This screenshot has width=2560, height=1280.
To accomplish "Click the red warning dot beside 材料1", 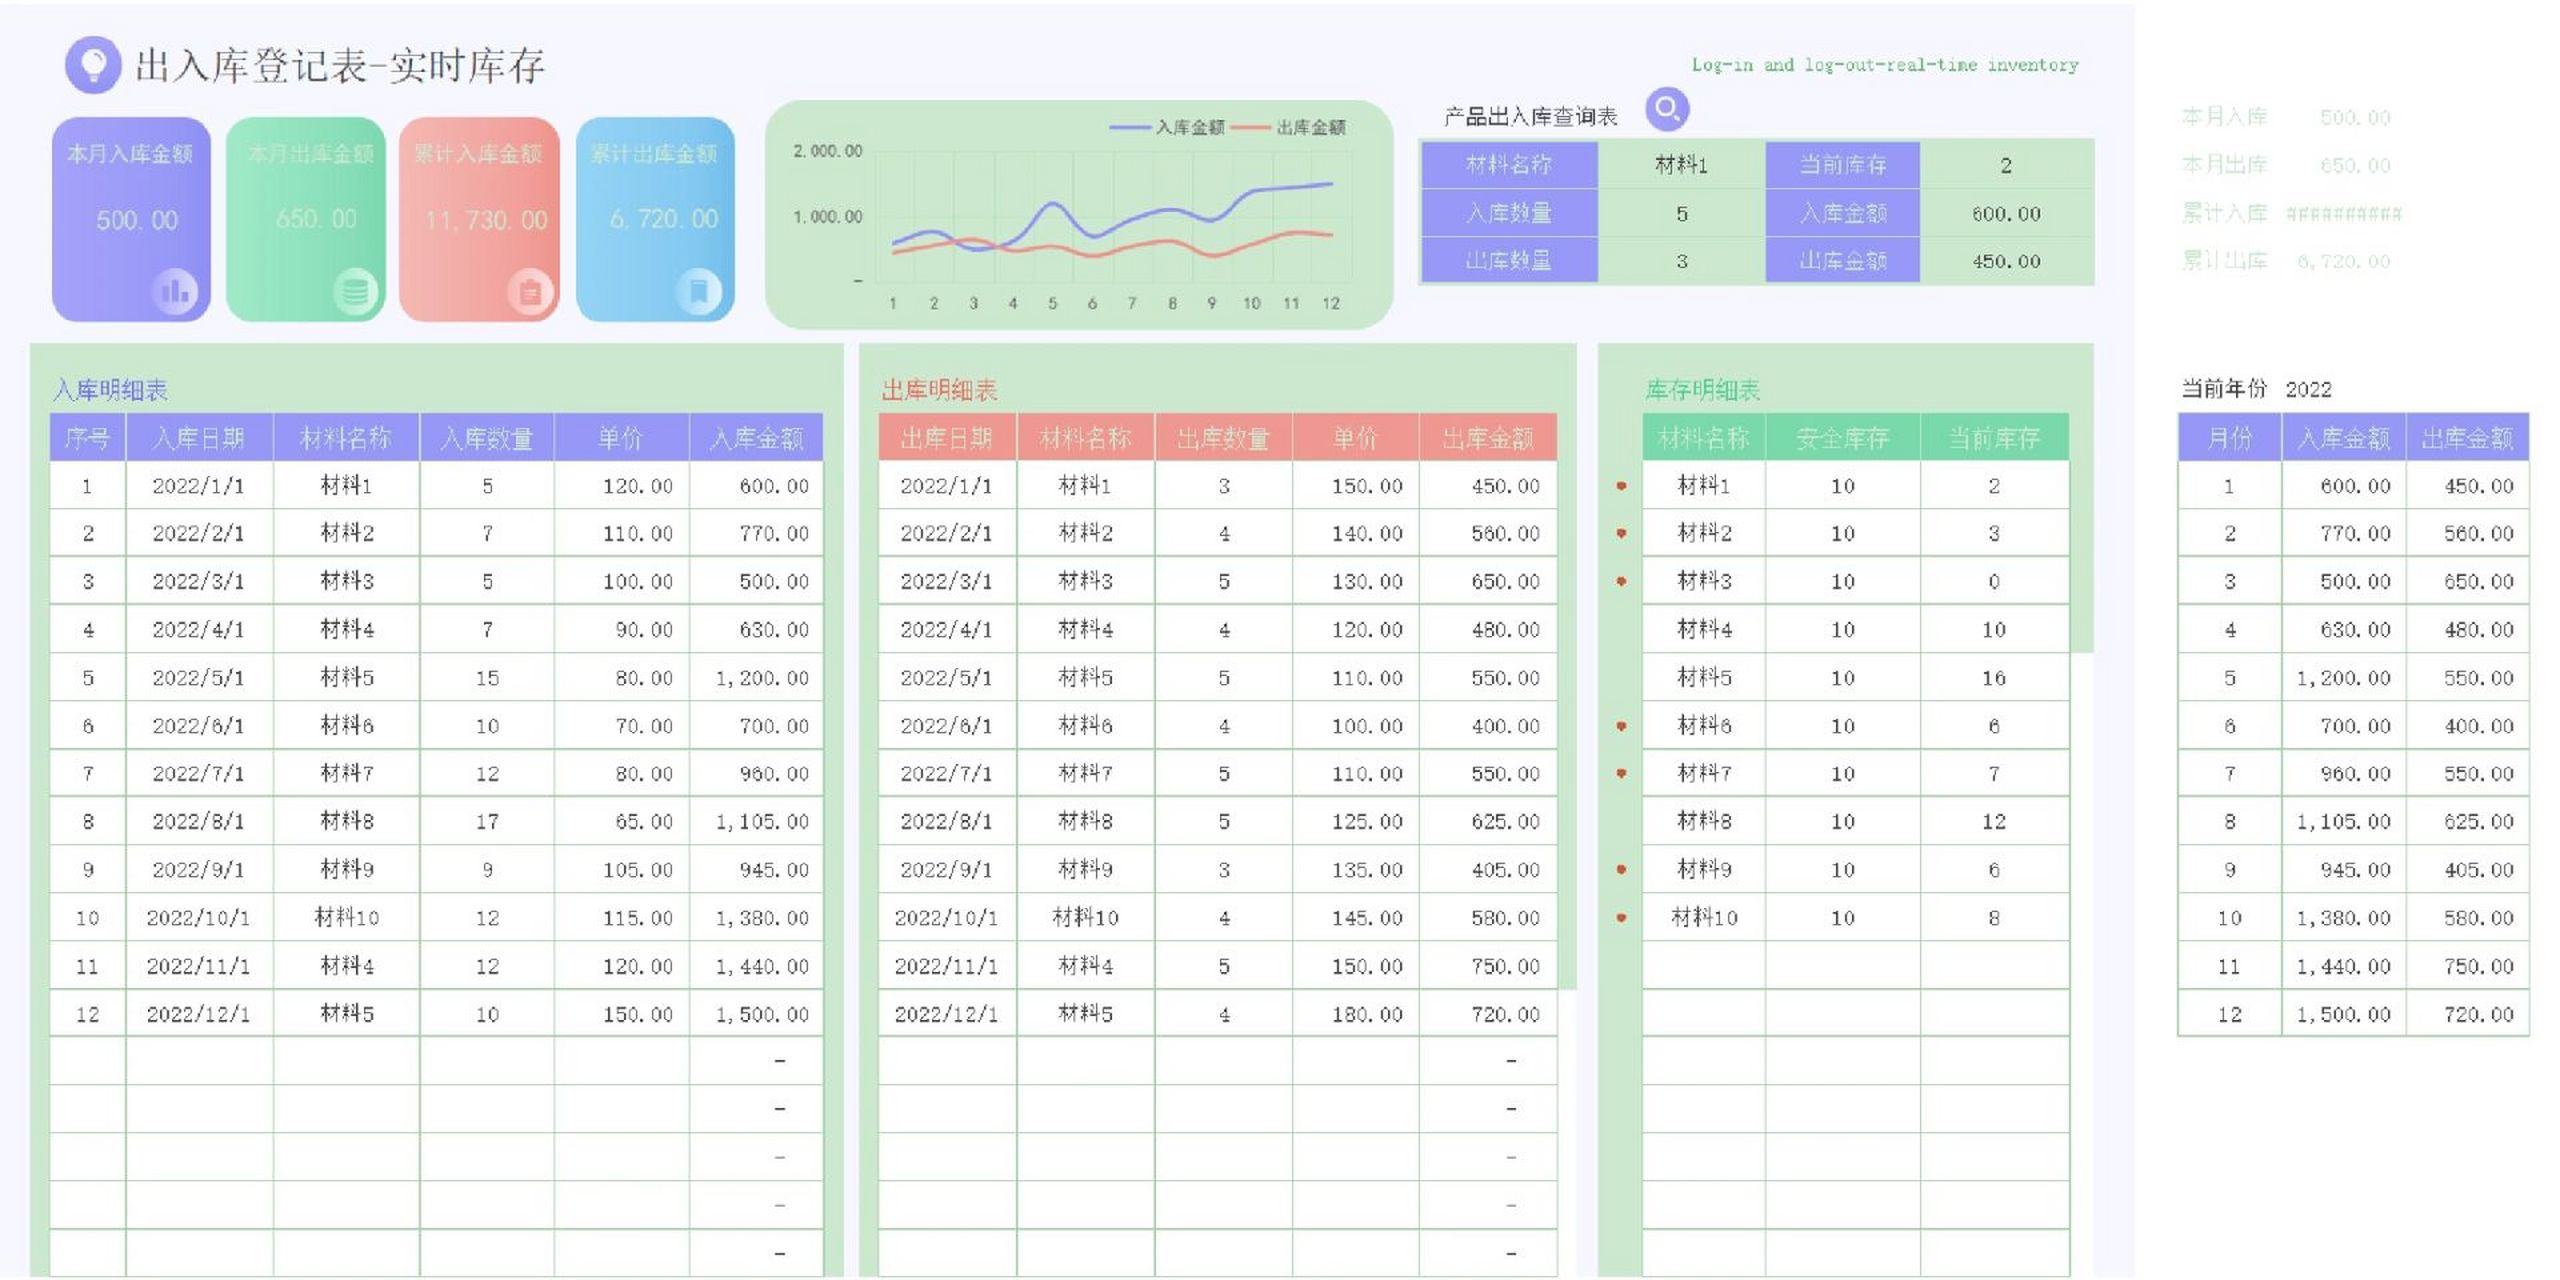I will tap(1621, 486).
